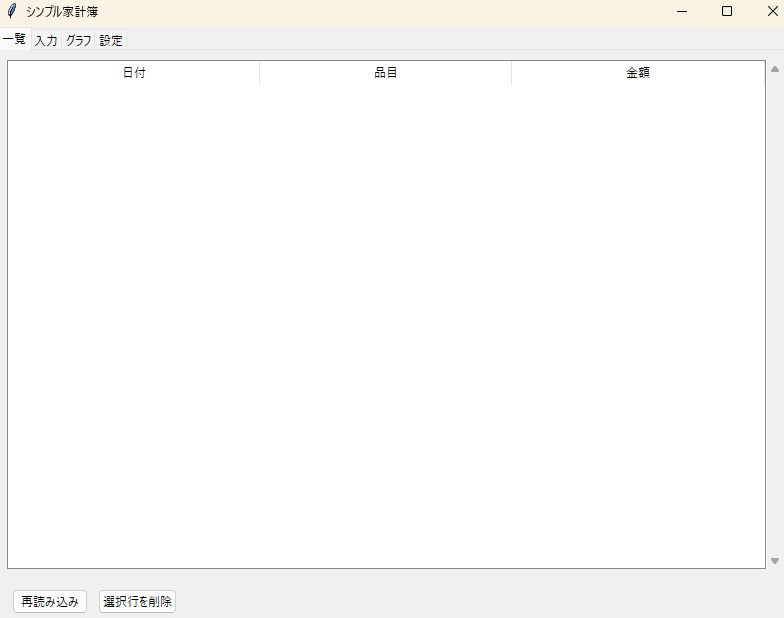Open the グラフ tab
The height and width of the screenshot is (618, 784).
pos(78,40)
